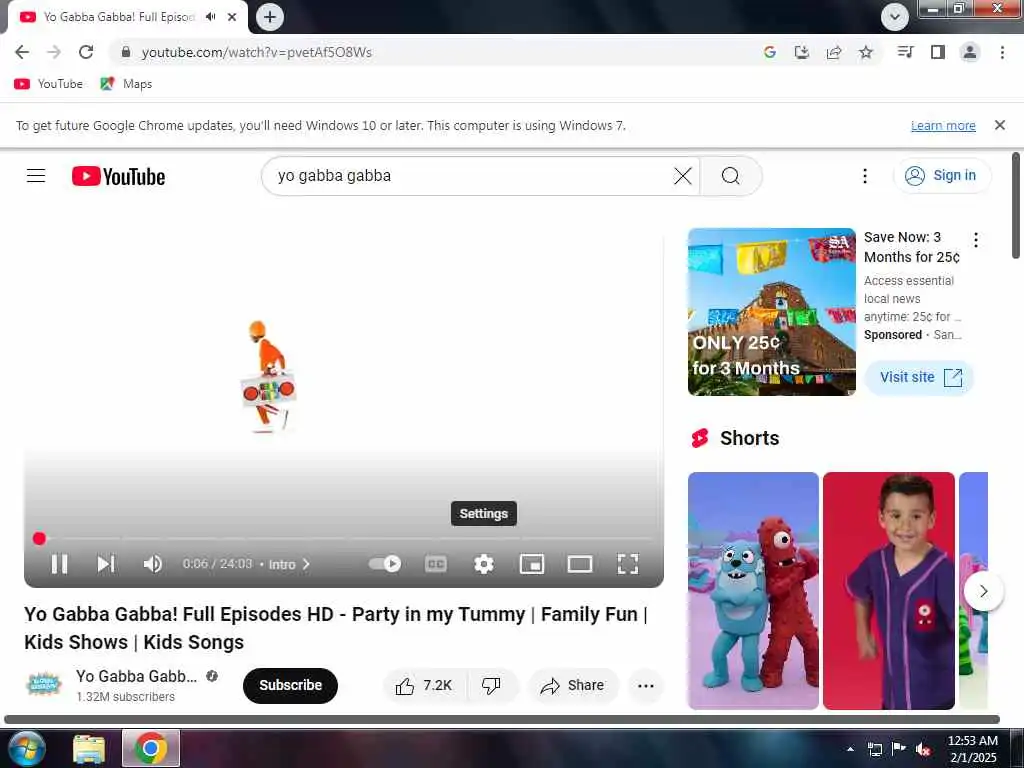1024x768 pixels.
Task: Click the Sign in button
Action: point(942,176)
